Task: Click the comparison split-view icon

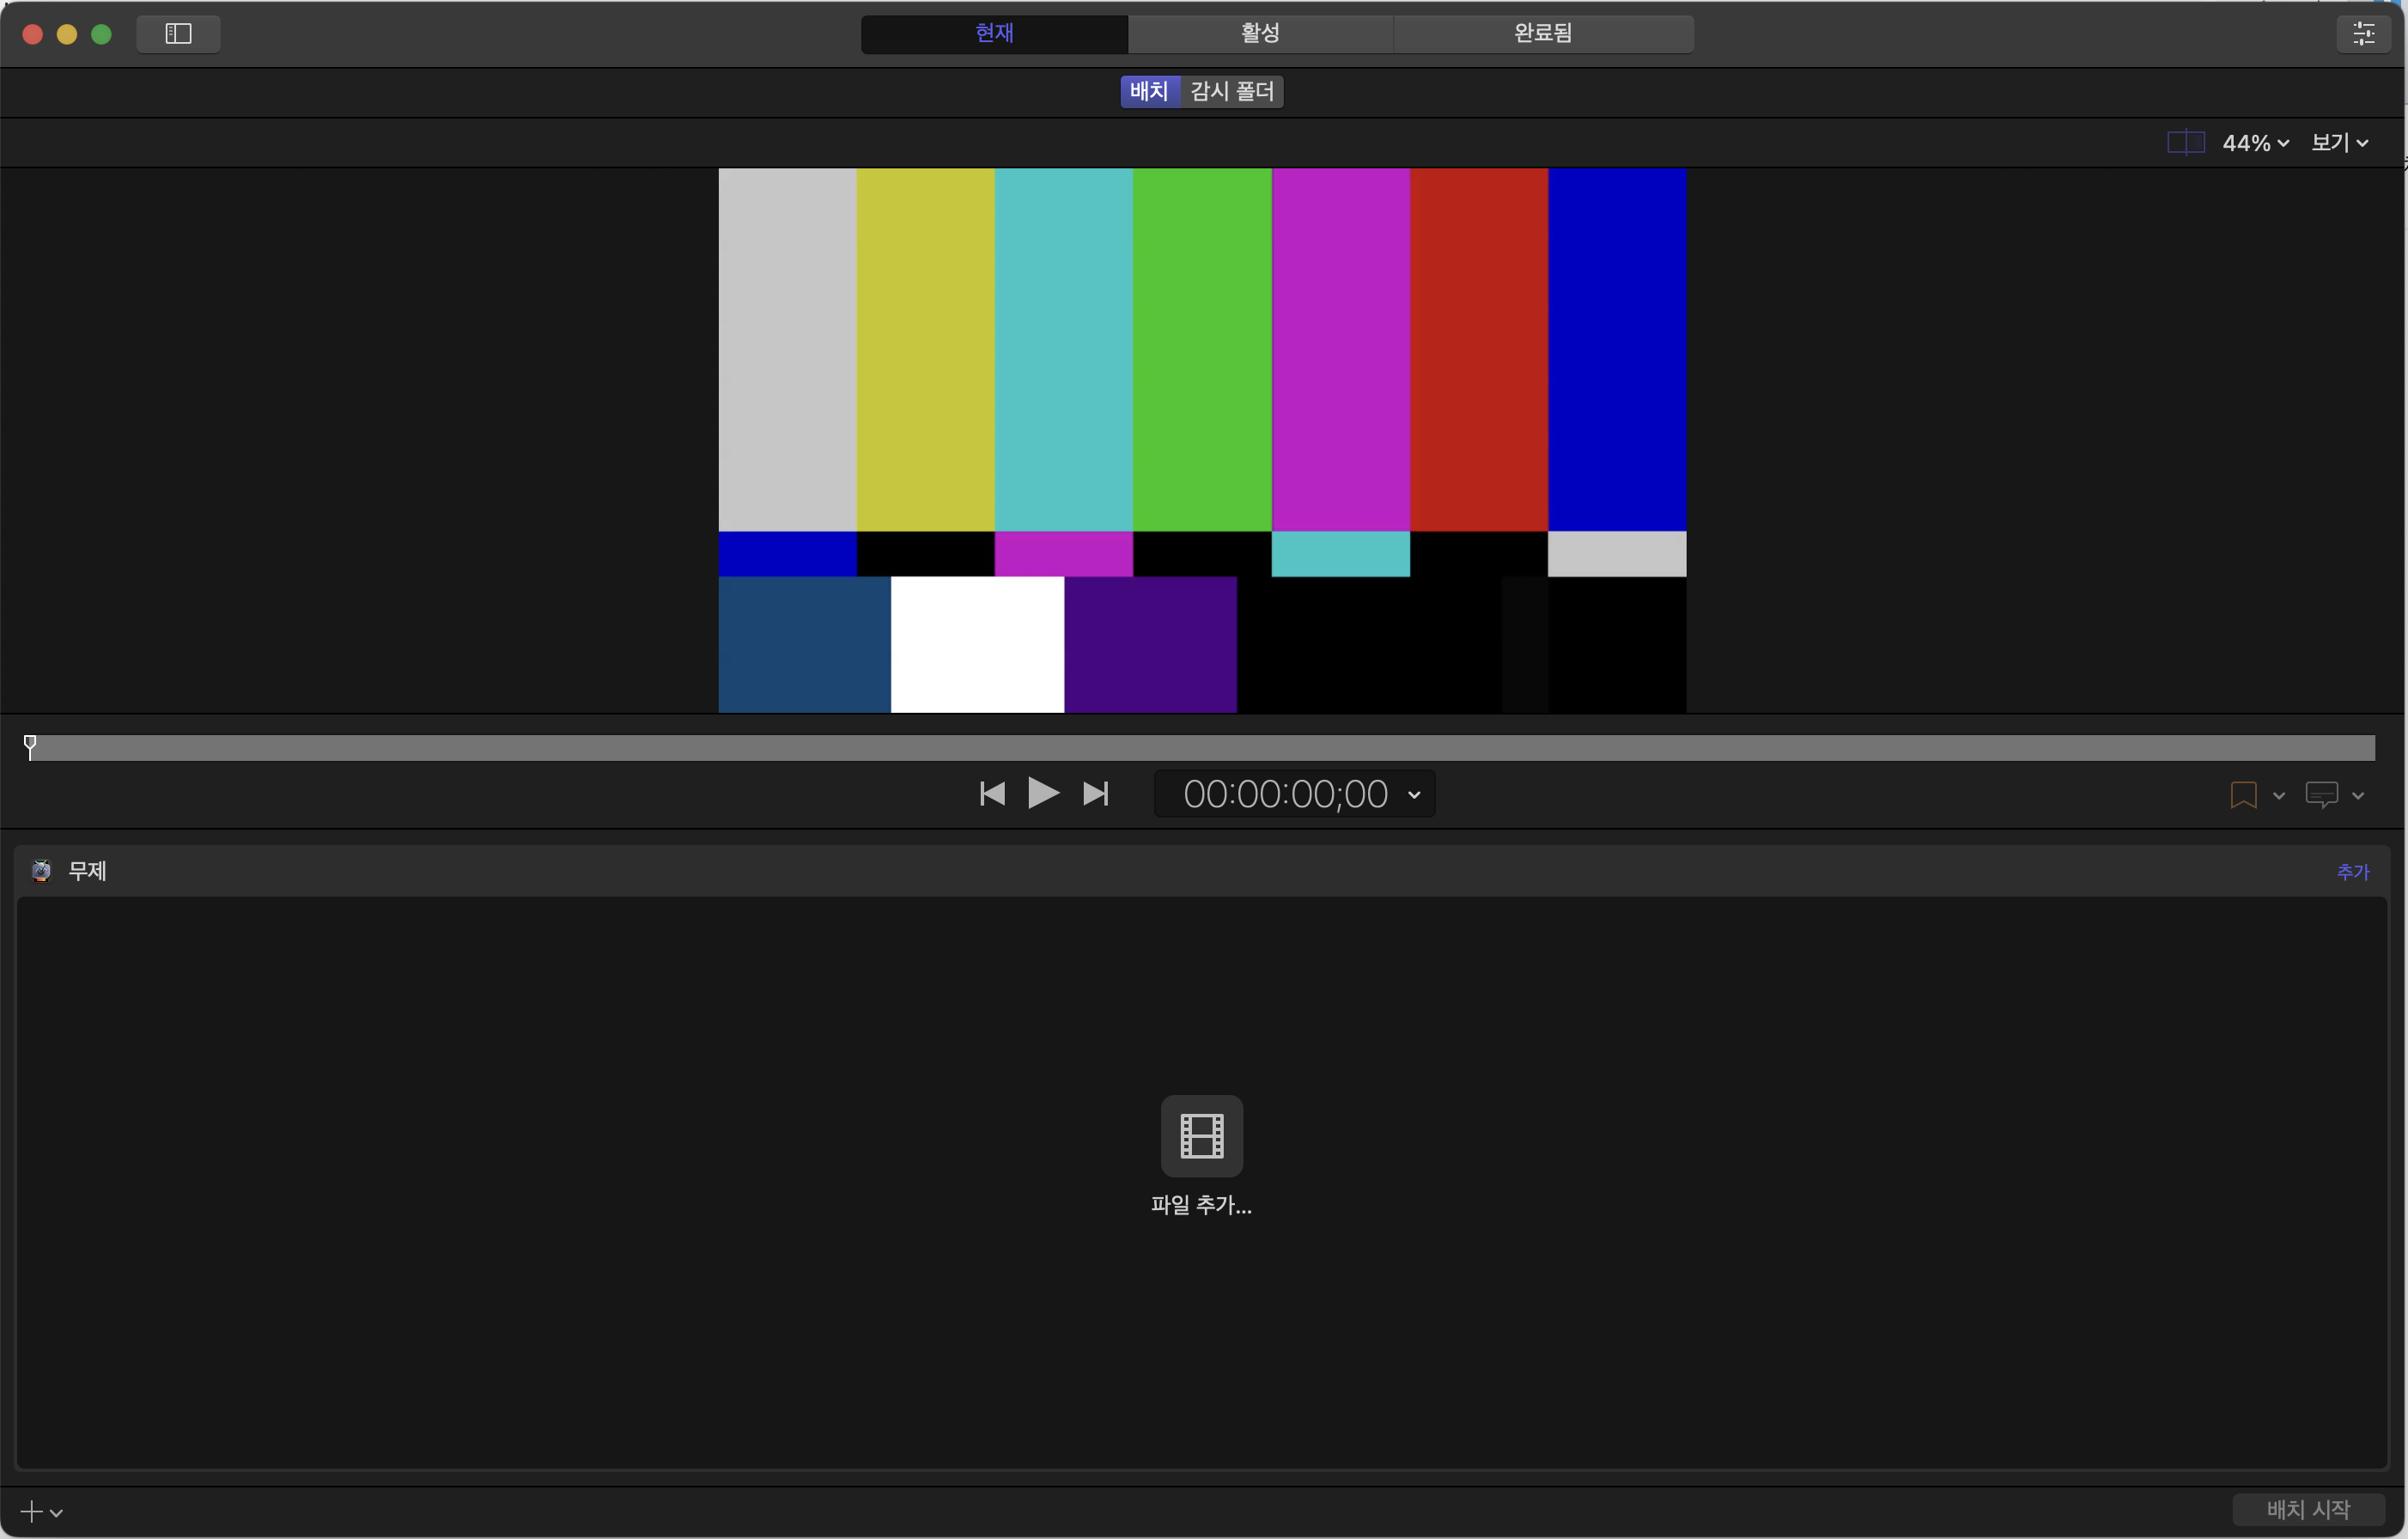Action: coord(2185,143)
